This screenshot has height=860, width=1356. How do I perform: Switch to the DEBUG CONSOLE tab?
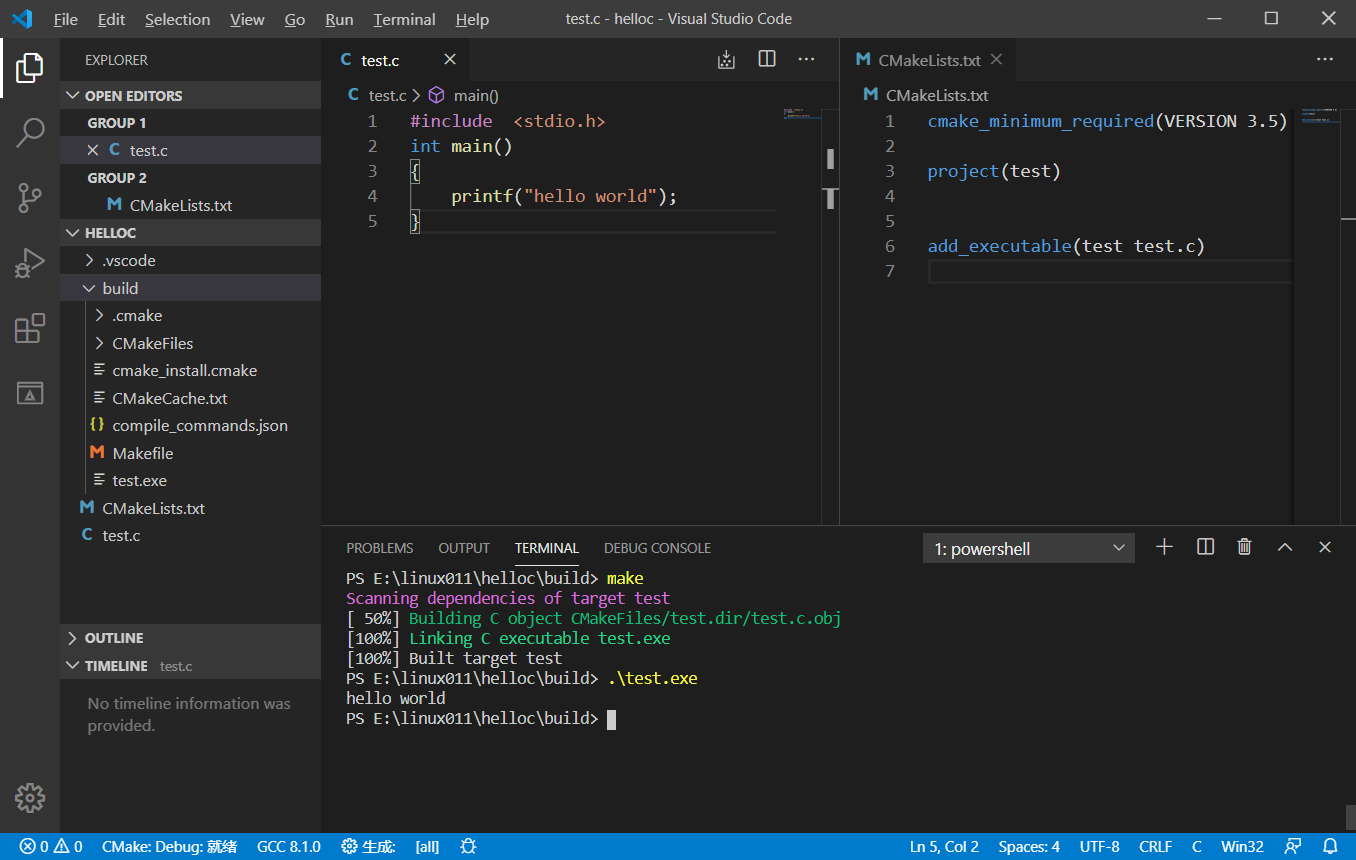click(657, 547)
